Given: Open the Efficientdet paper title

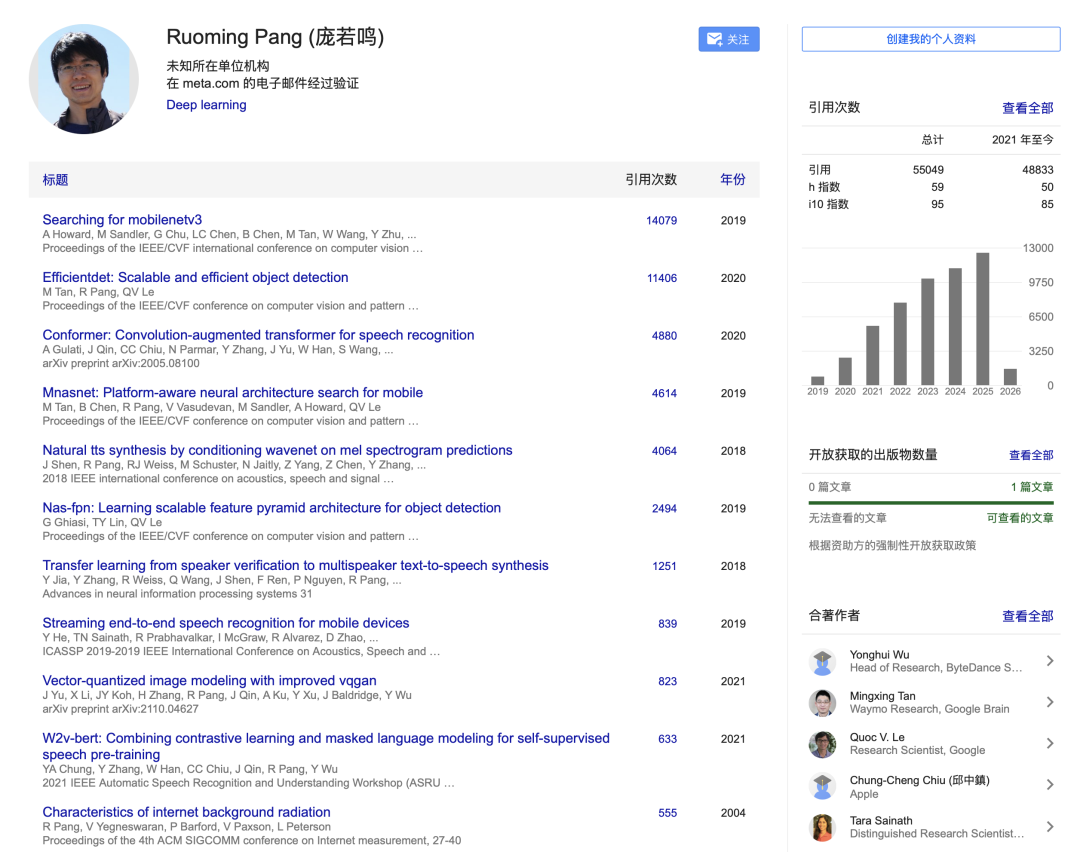Looking at the screenshot, I should pyautogui.click(x=196, y=278).
